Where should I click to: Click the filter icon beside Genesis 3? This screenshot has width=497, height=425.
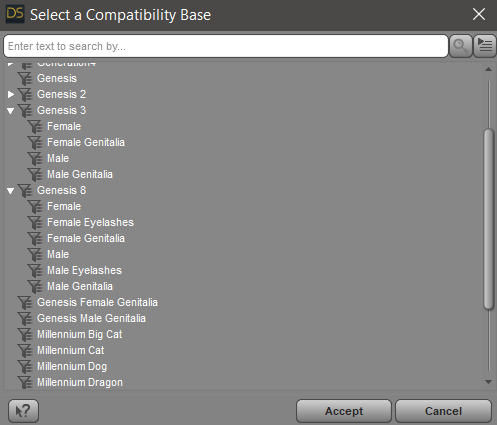tap(26, 110)
